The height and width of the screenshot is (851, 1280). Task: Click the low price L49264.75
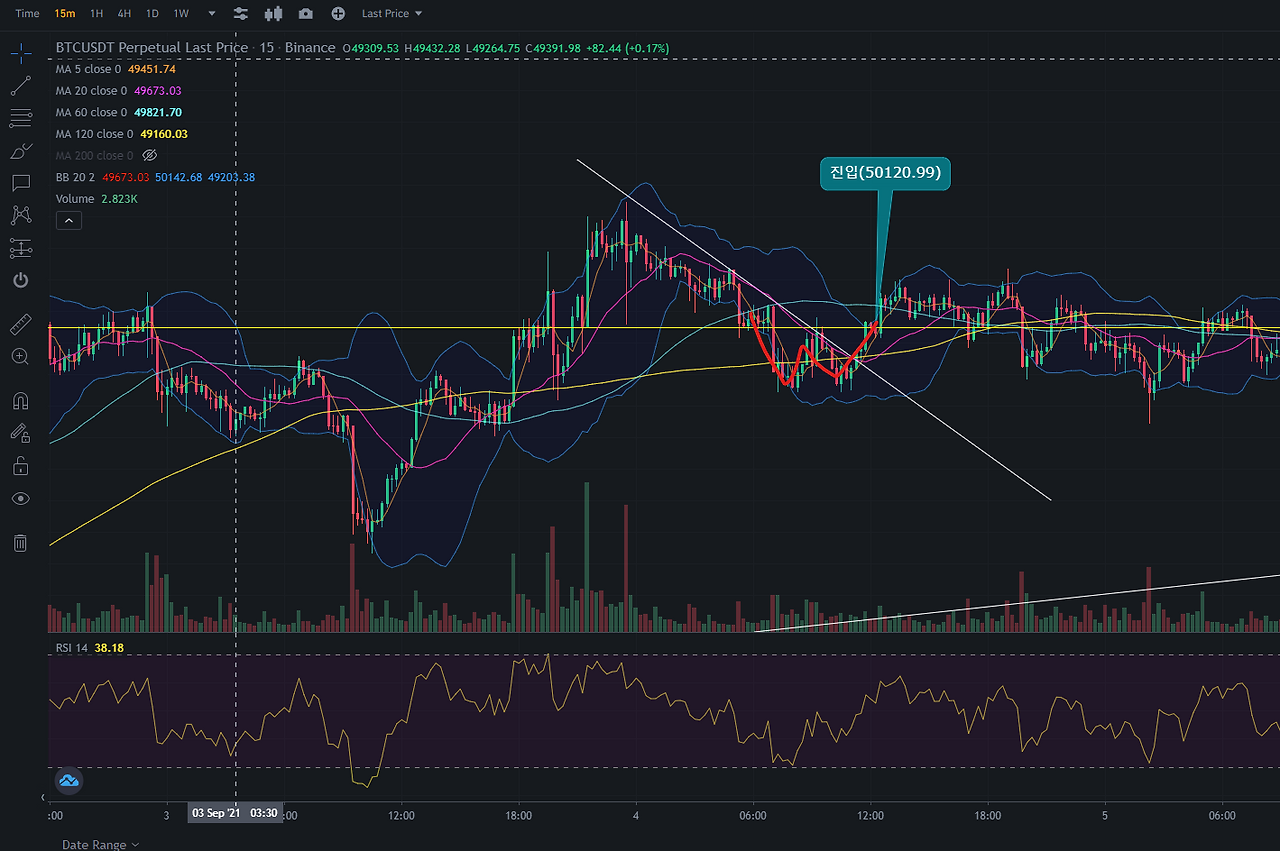coord(493,48)
